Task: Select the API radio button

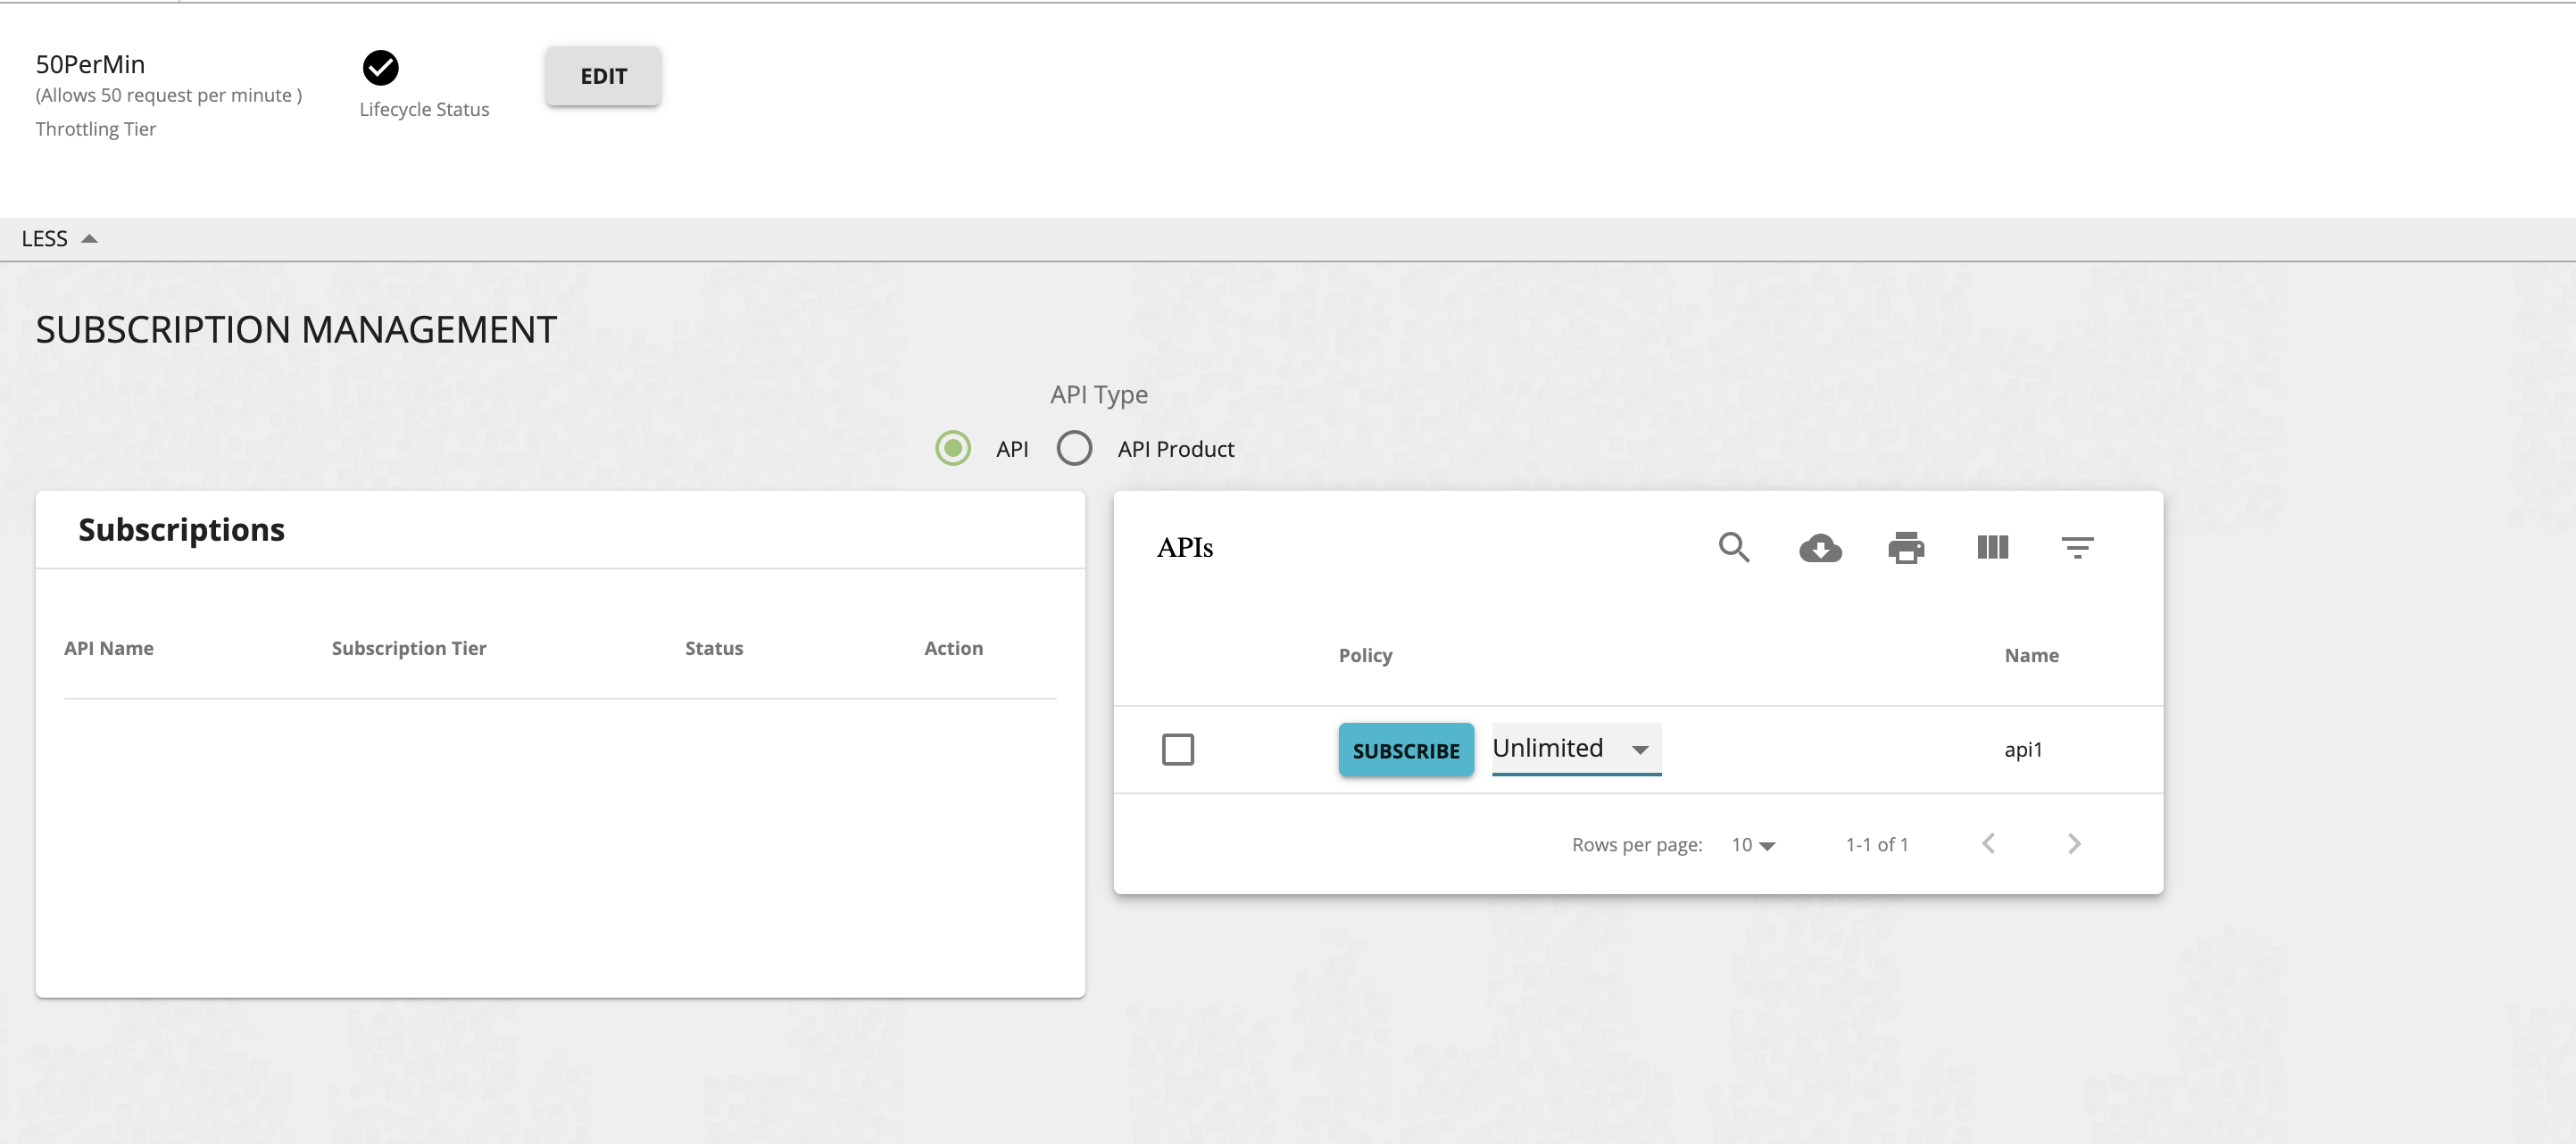Action: (953, 448)
